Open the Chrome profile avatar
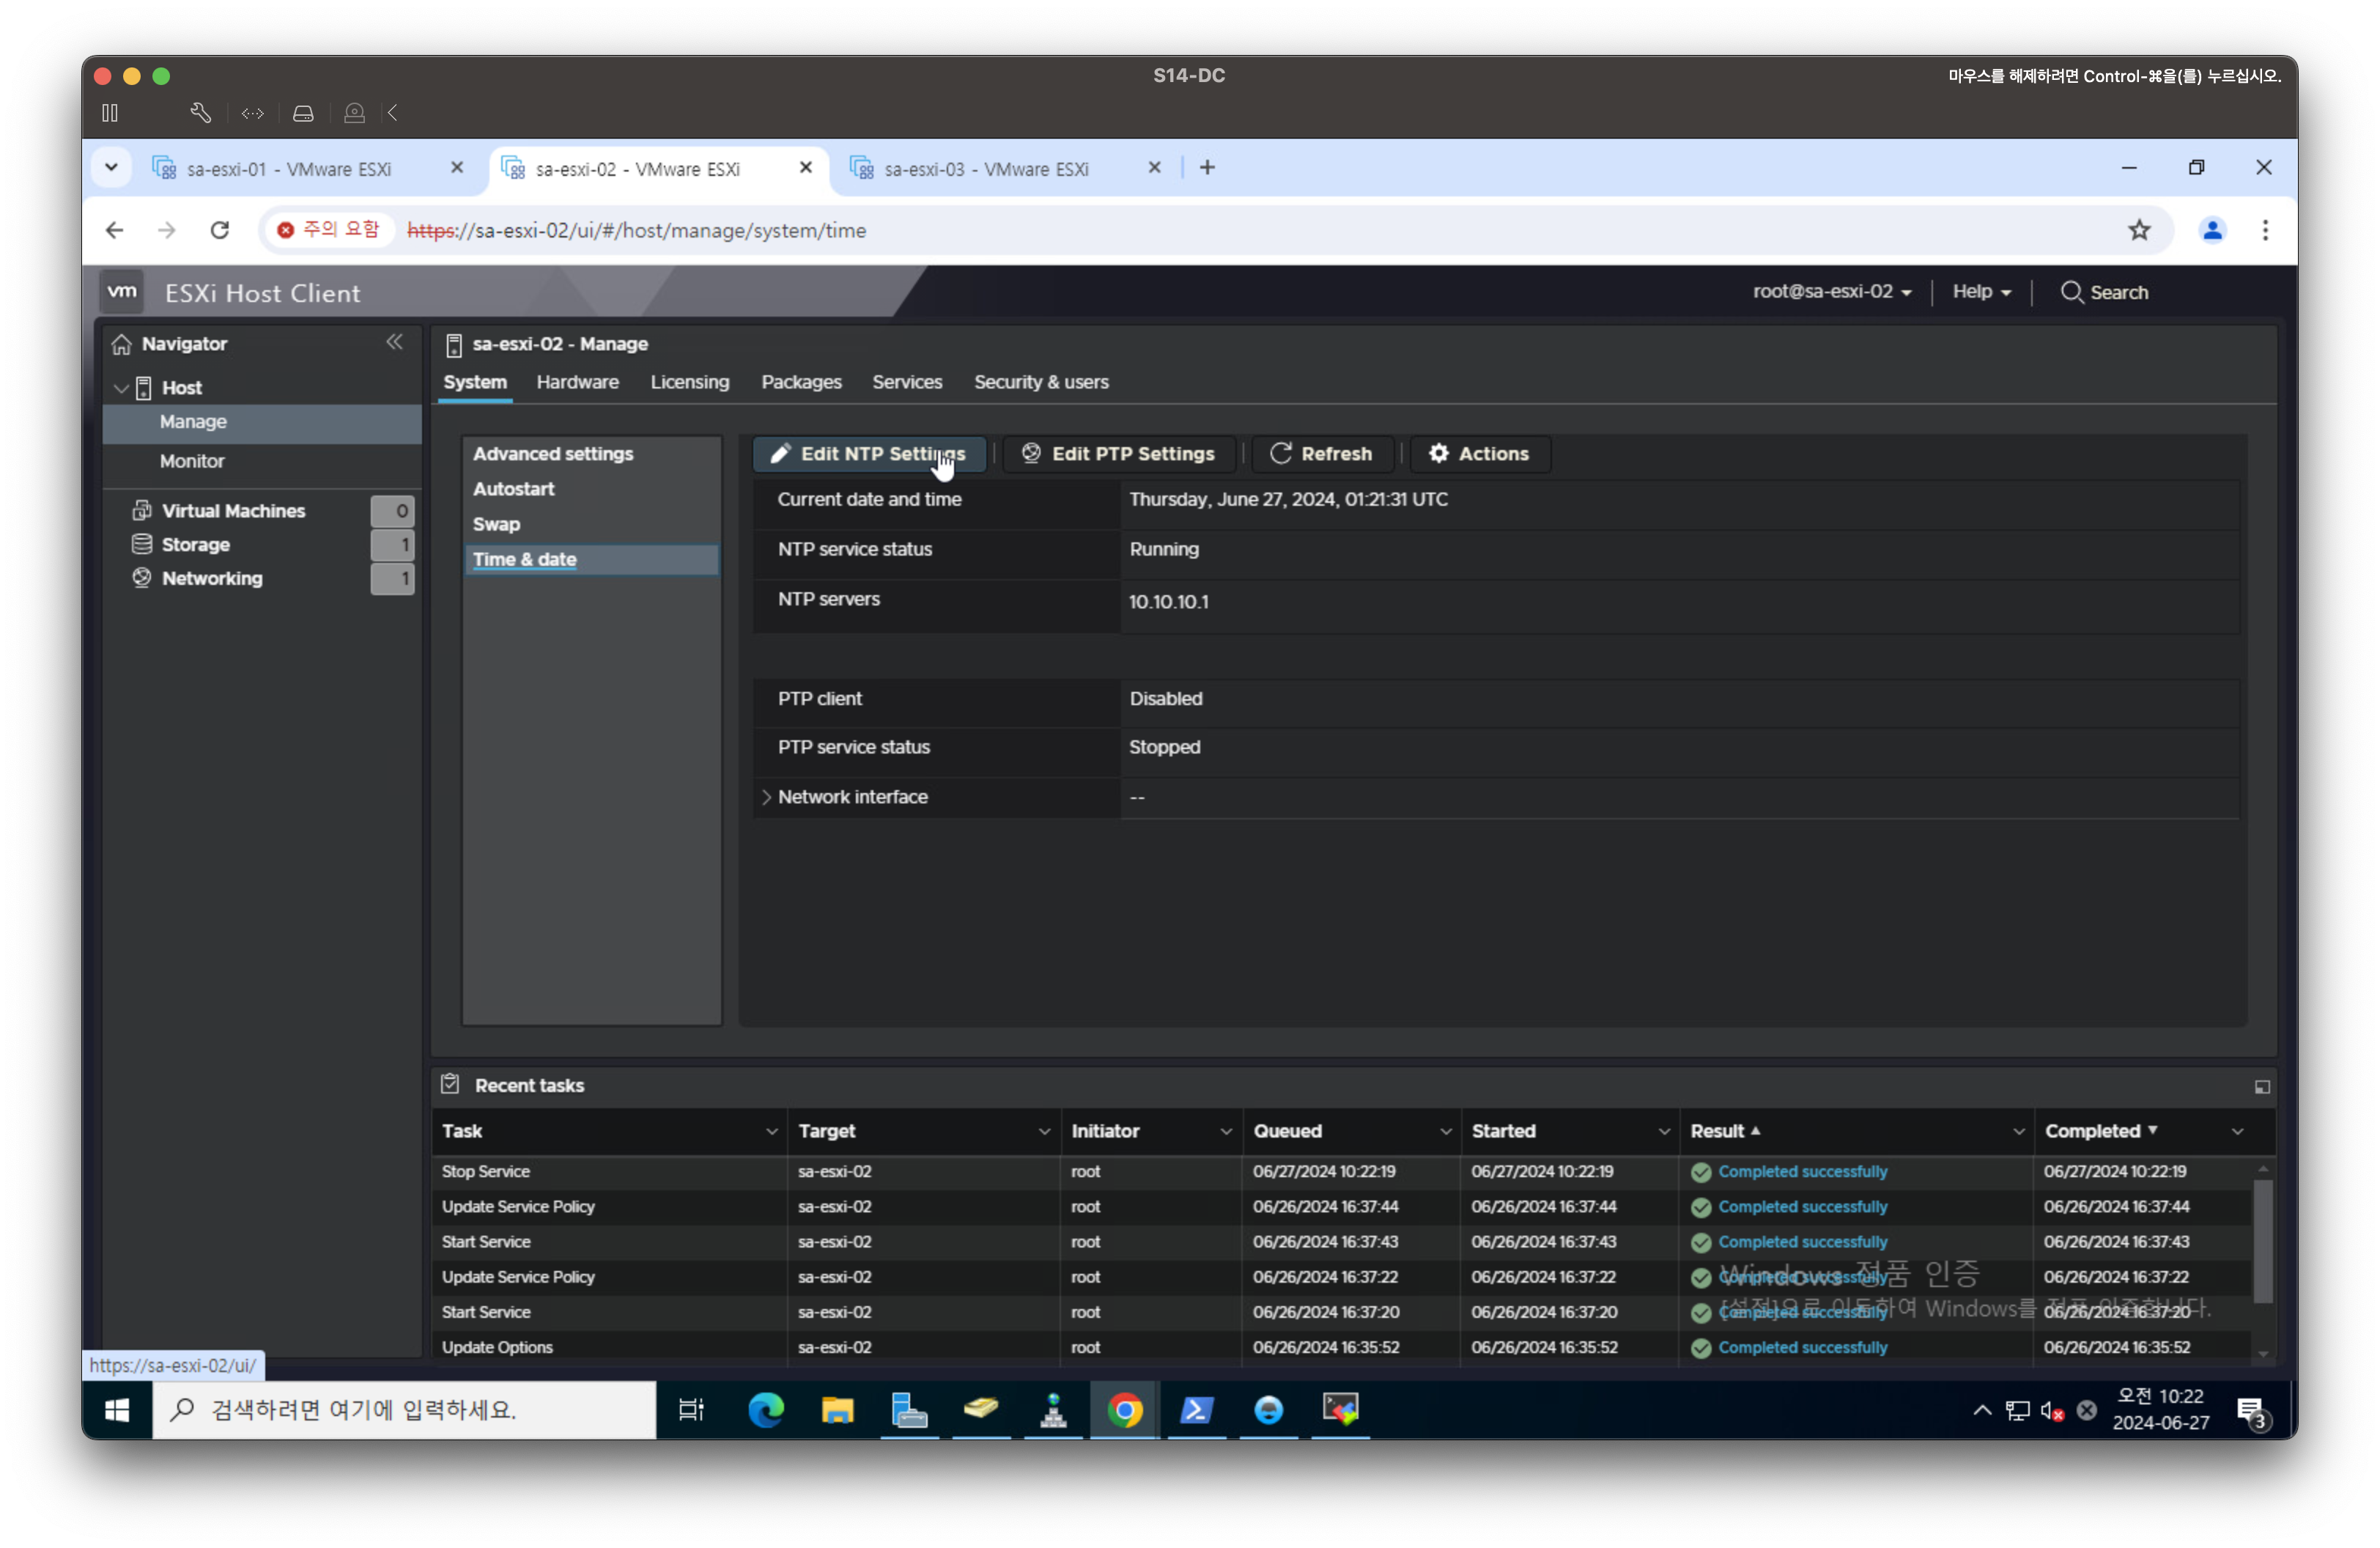 (x=2212, y=230)
